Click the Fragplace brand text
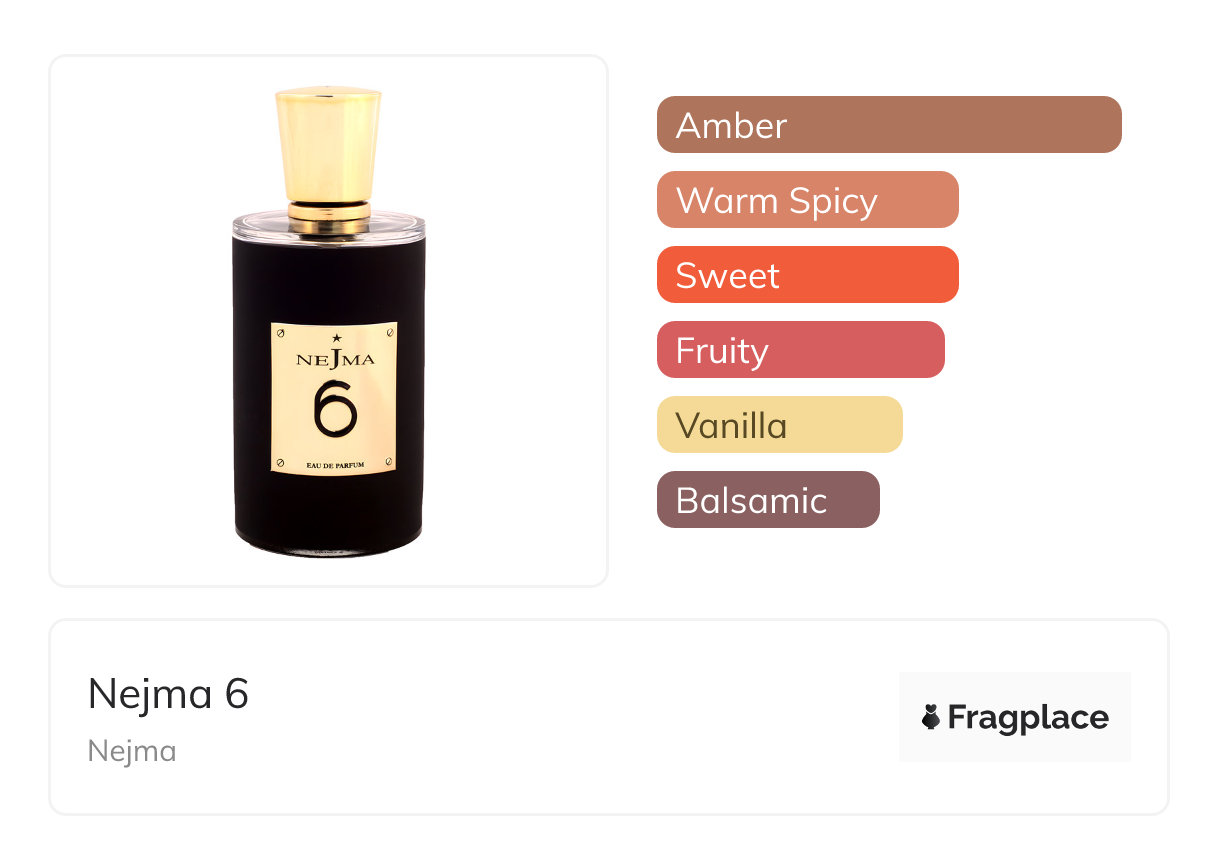Image resolution: width=1218 pixels, height=864 pixels. pos(1028,717)
